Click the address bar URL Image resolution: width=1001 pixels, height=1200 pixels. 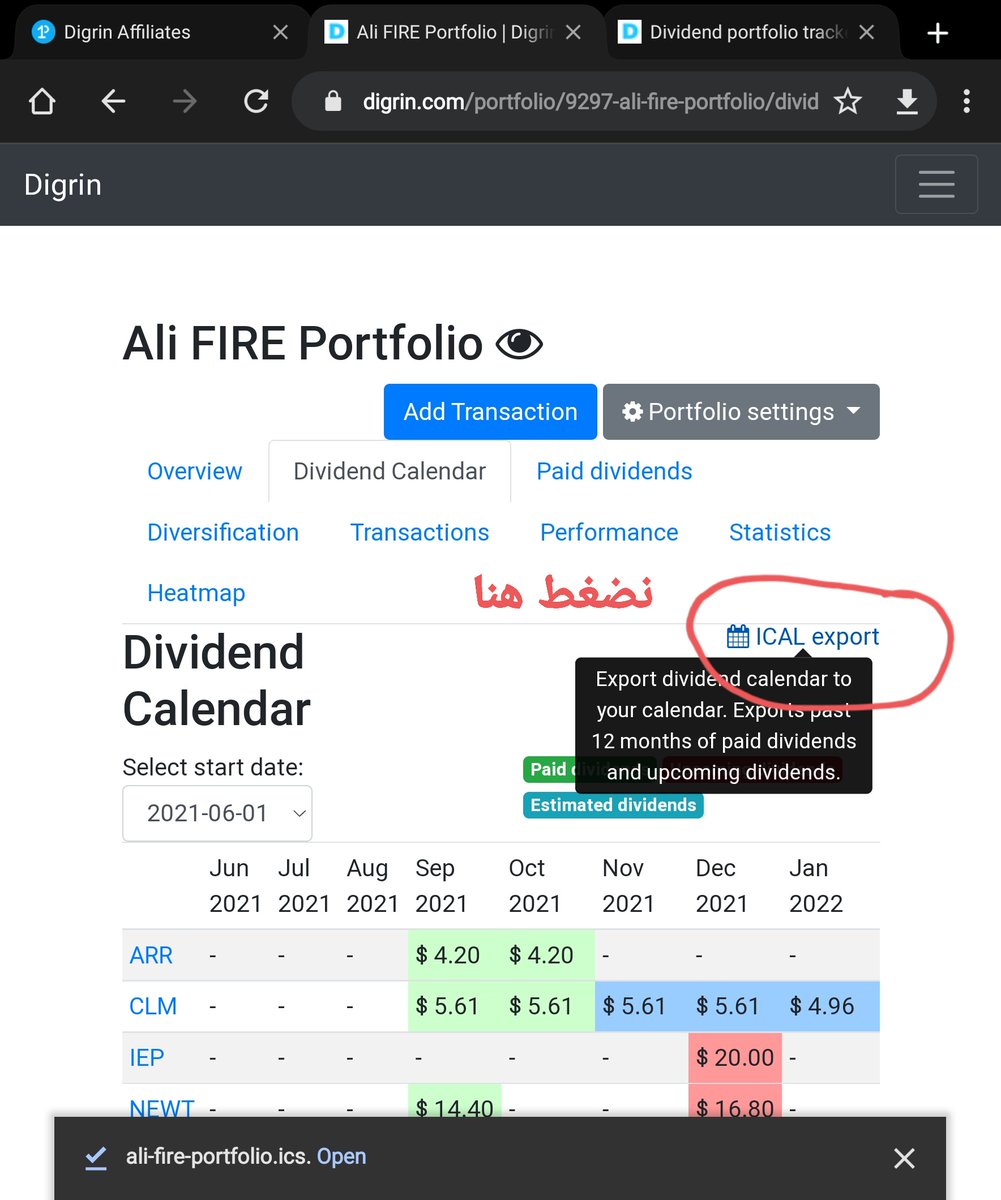(x=591, y=102)
